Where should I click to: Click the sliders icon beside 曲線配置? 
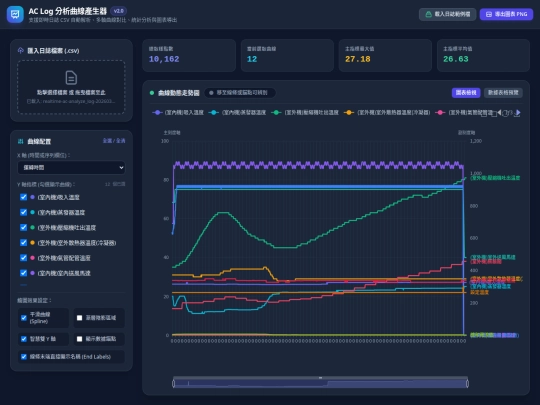(21, 141)
